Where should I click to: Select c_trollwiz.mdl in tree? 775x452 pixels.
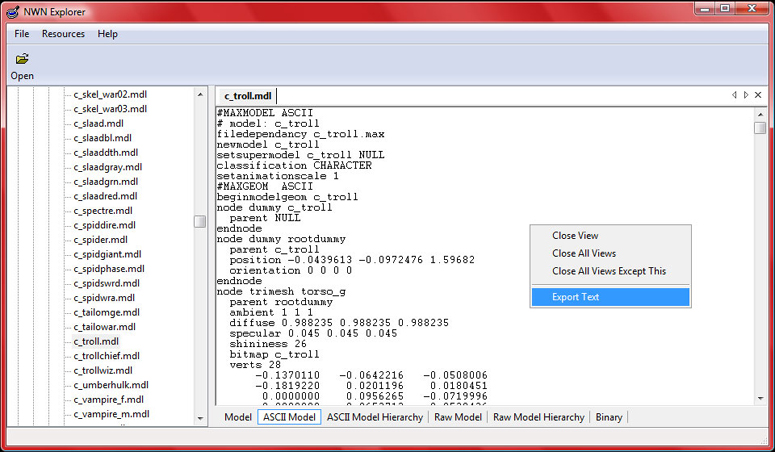[x=103, y=370]
